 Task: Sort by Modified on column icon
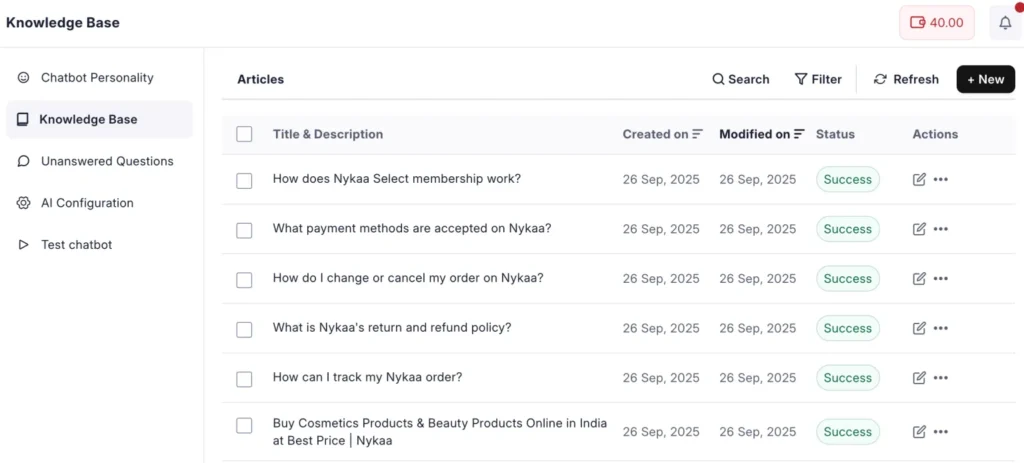(799, 135)
